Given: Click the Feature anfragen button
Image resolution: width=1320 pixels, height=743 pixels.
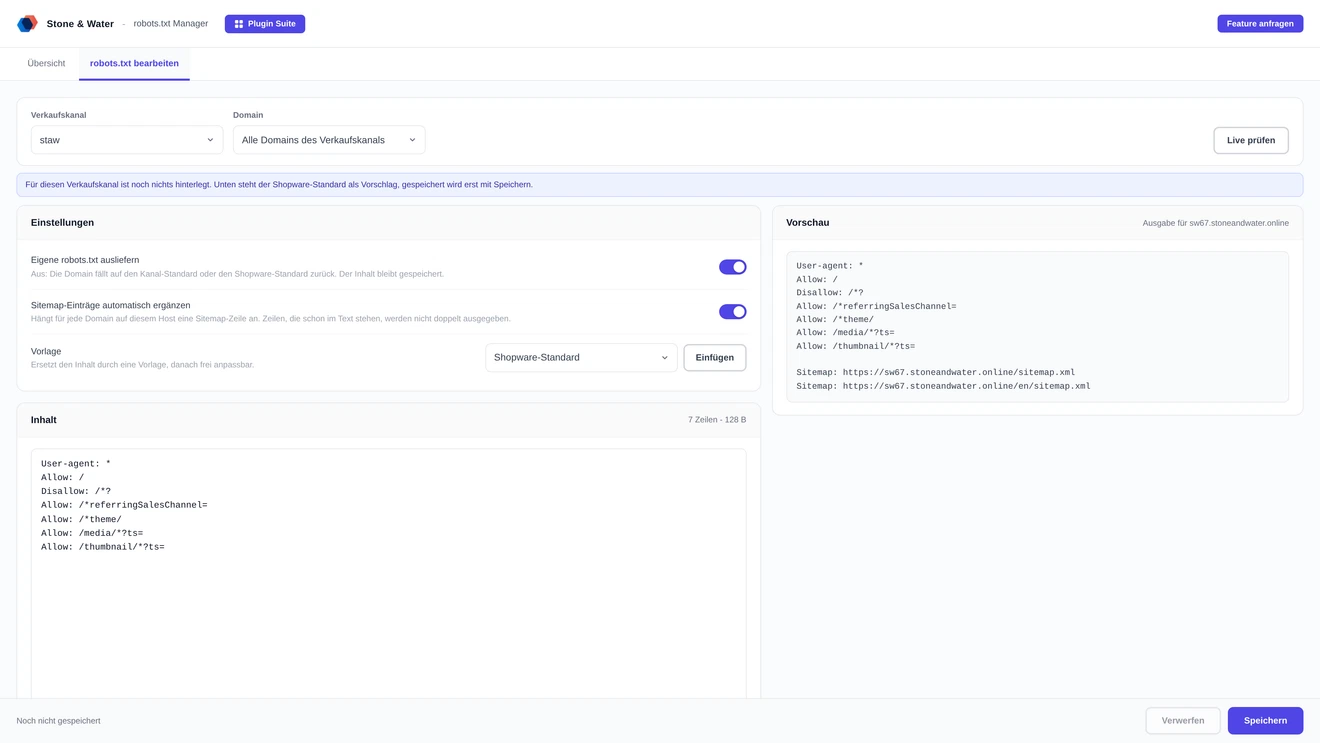Looking at the screenshot, I should tap(1260, 24).
